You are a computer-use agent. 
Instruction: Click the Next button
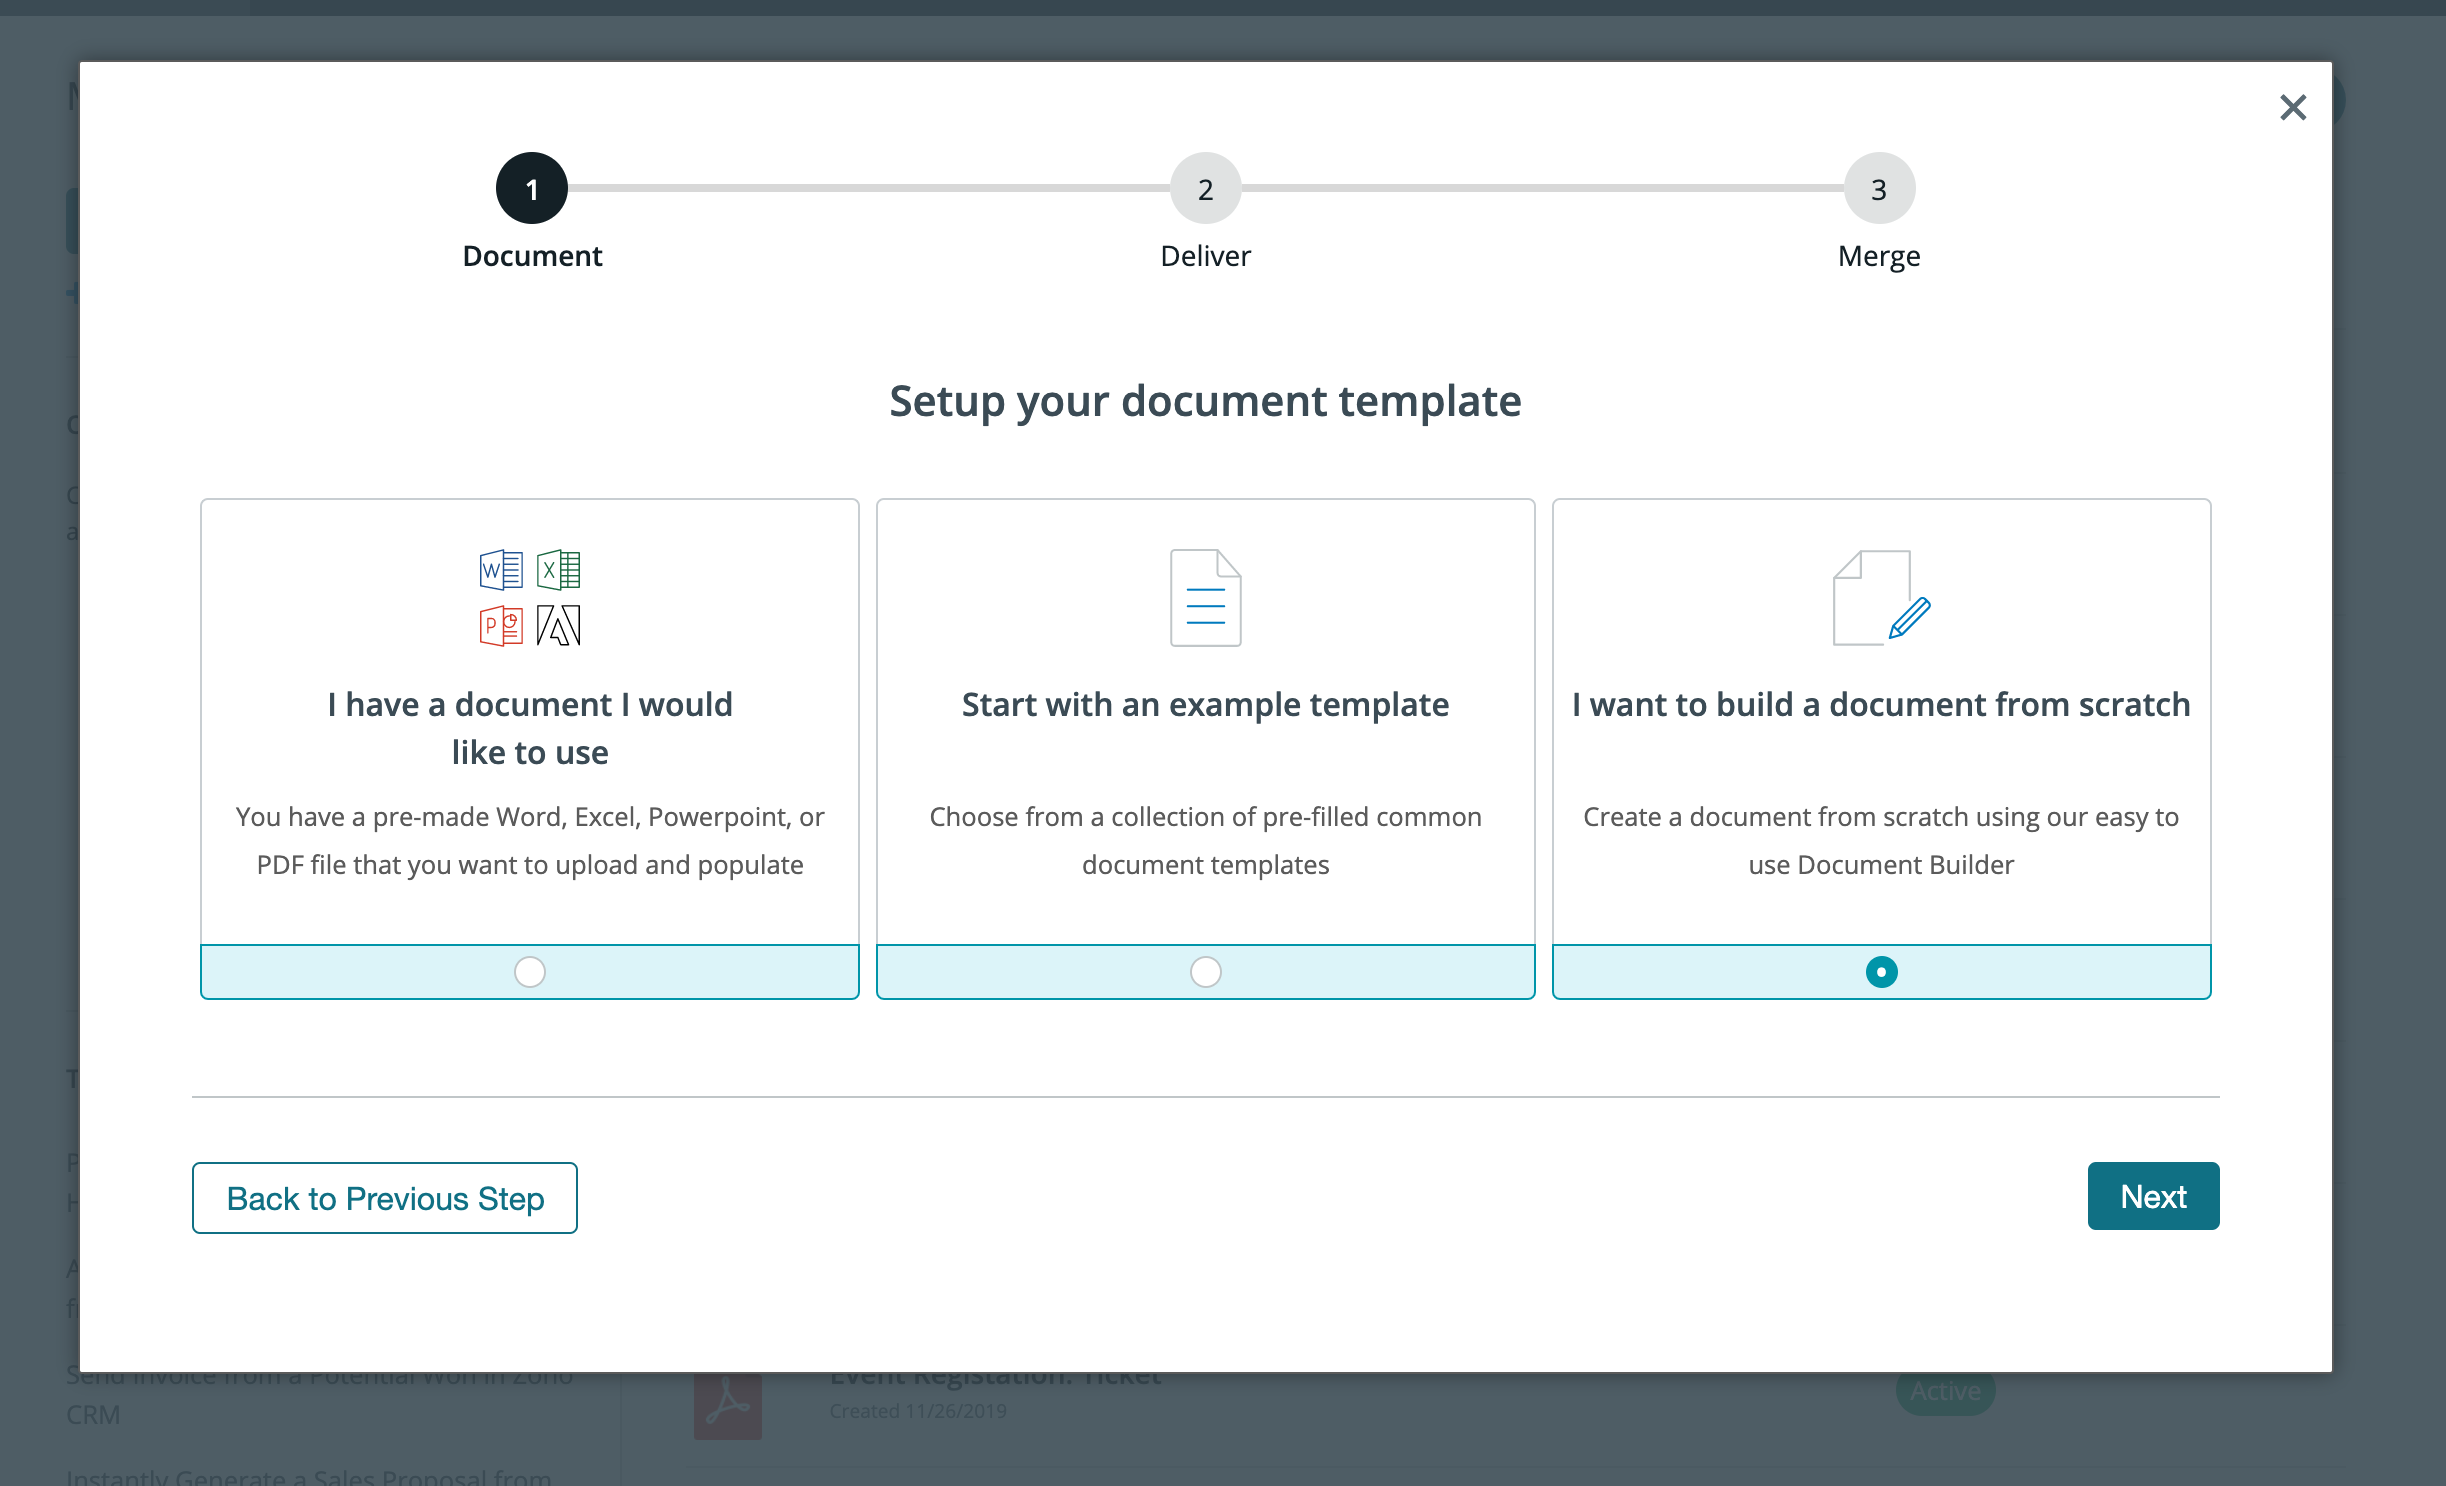pyautogui.click(x=2153, y=1196)
